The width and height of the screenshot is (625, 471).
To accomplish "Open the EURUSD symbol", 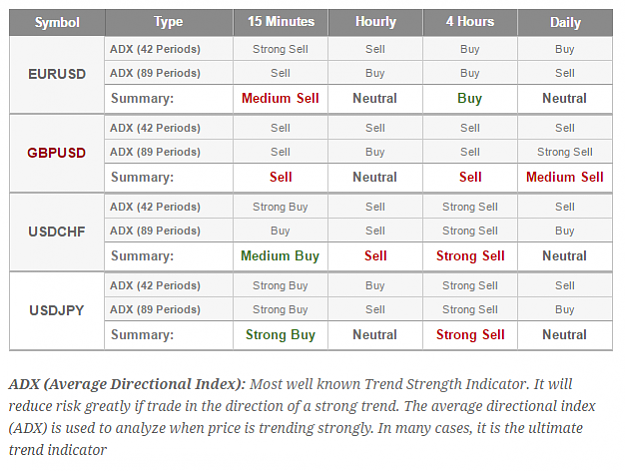I will click(57, 74).
